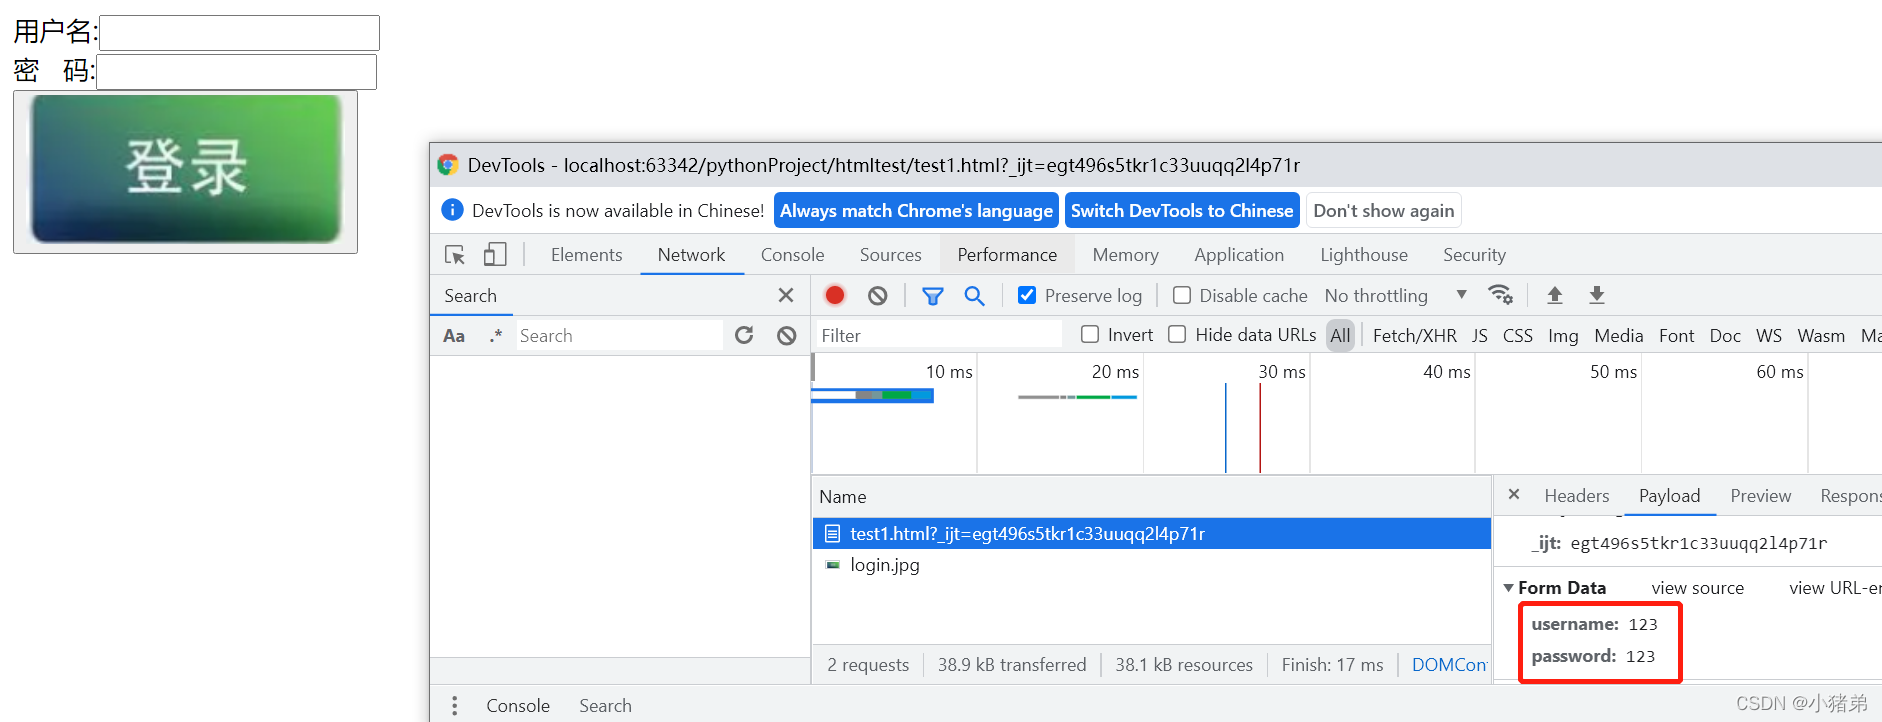The image size is (1882, 722).
Task: Collapse the Form Data section
Action: click(1509, 588)
